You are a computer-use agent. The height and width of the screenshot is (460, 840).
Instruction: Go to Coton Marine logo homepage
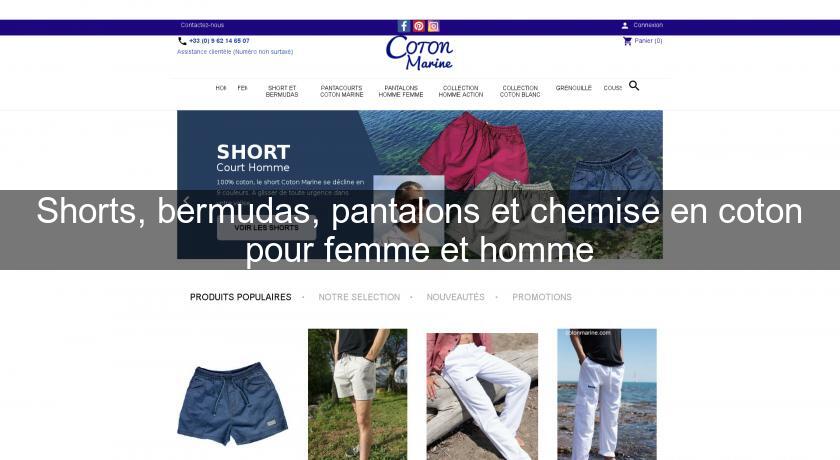419,53
